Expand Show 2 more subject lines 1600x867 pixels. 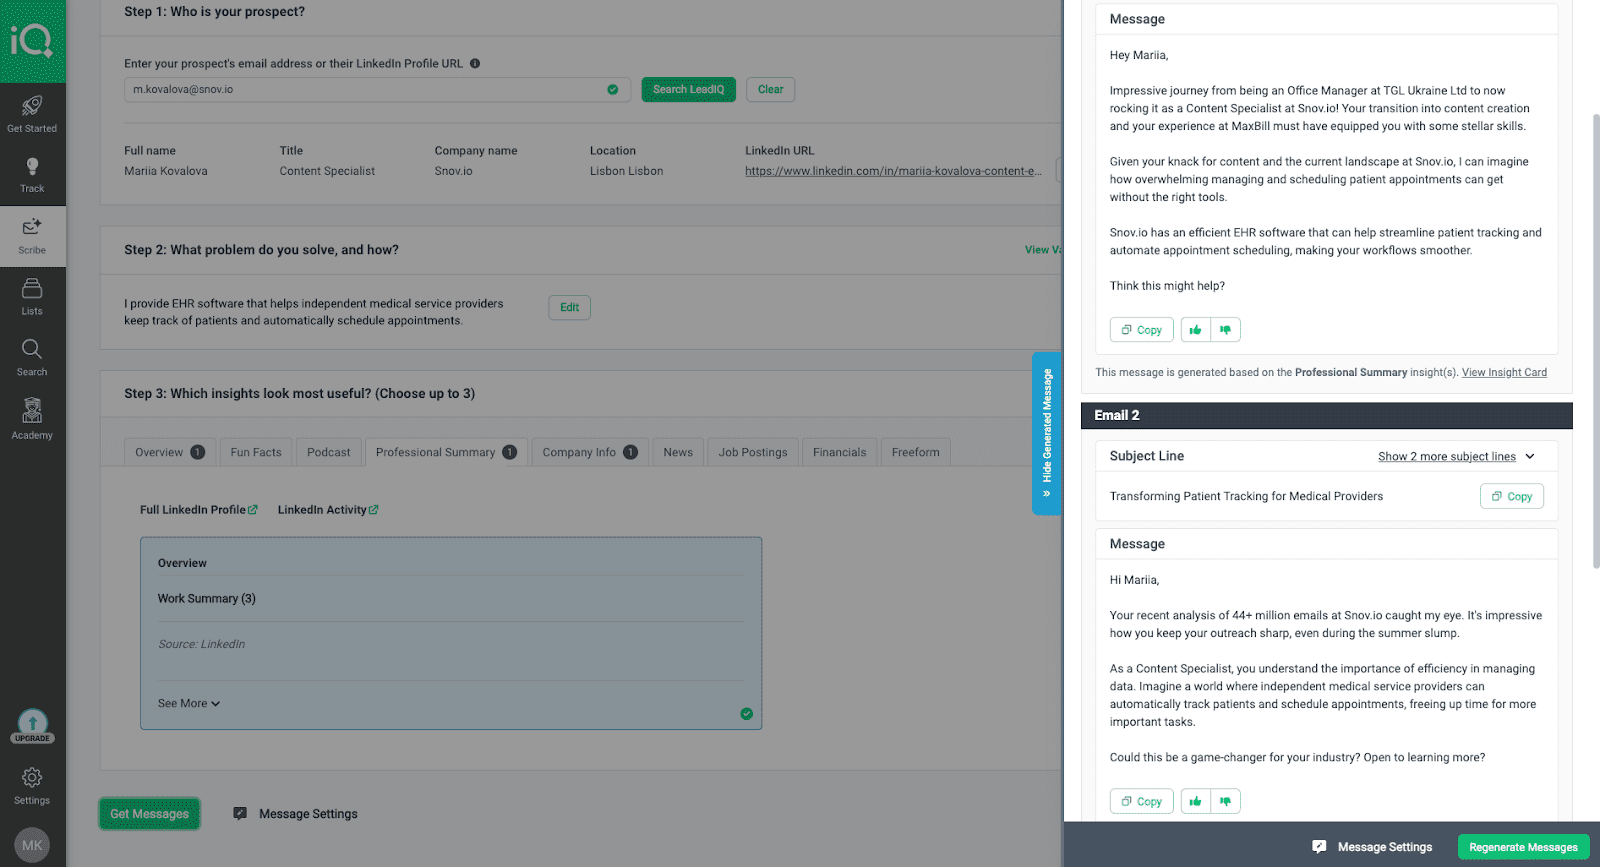(1455, 457)
